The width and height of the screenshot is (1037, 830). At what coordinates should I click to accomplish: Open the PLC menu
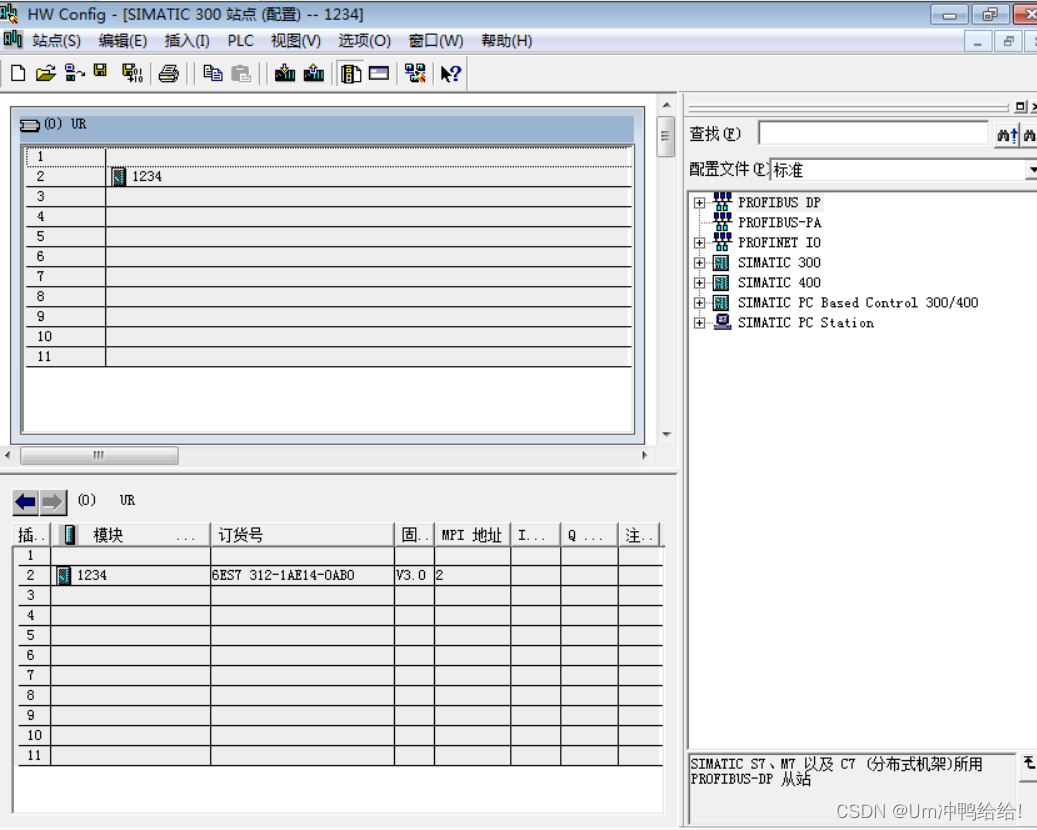[240, 41]
